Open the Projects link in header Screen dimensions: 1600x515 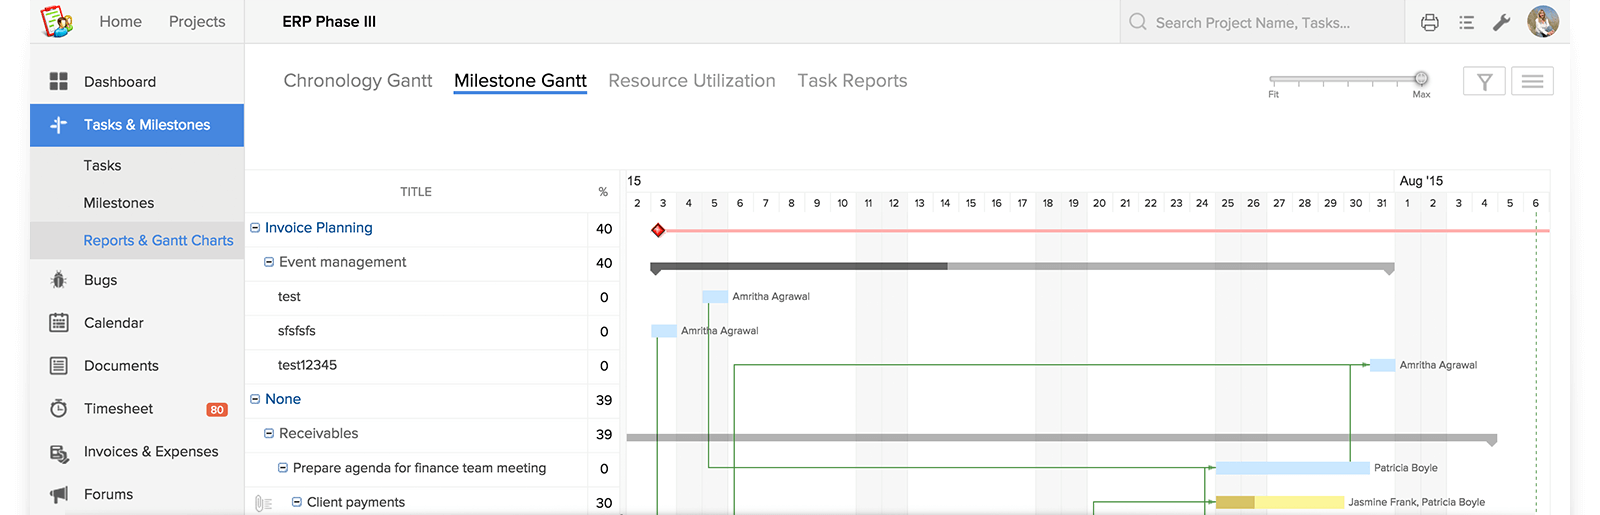(x=197, y=21)
